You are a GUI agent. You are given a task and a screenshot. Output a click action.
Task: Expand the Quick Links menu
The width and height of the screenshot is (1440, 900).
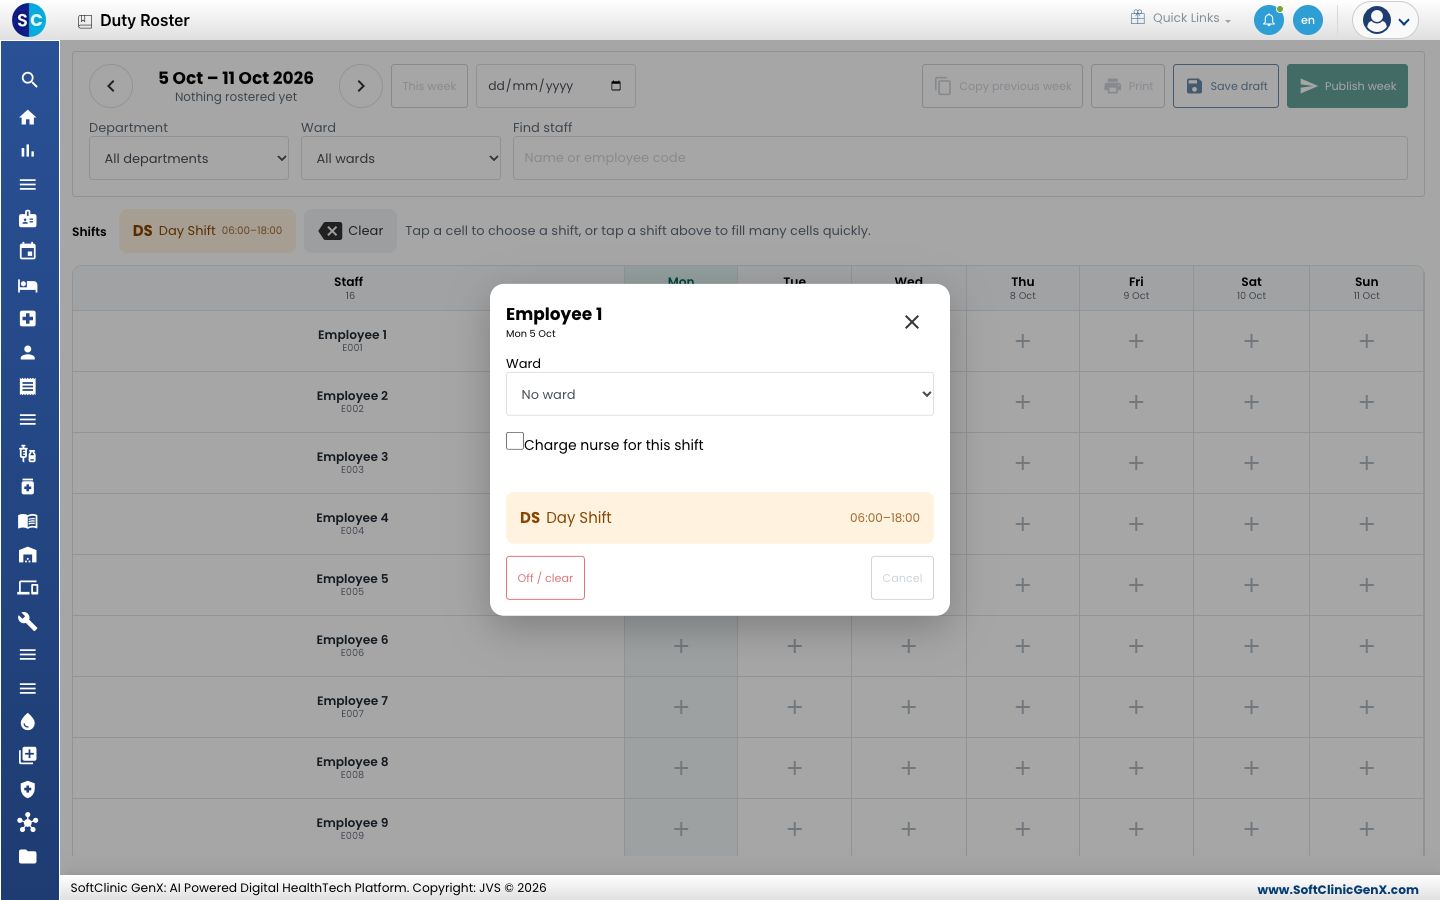point(1181,18)
